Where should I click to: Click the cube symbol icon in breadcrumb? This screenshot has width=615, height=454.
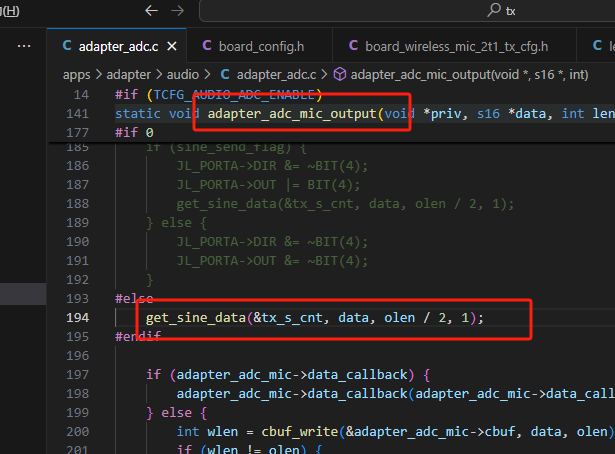(x=340, y=74)
